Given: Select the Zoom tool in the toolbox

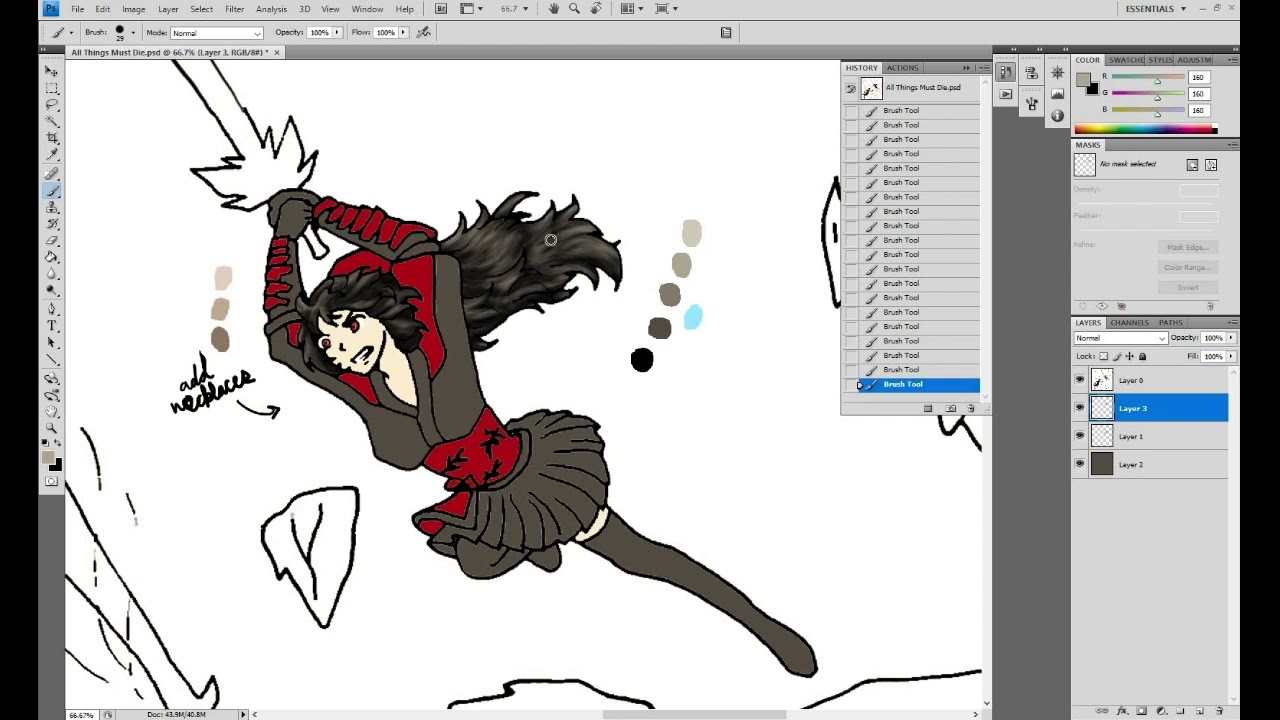Looking at the screenshot, I should click(52, 428).
